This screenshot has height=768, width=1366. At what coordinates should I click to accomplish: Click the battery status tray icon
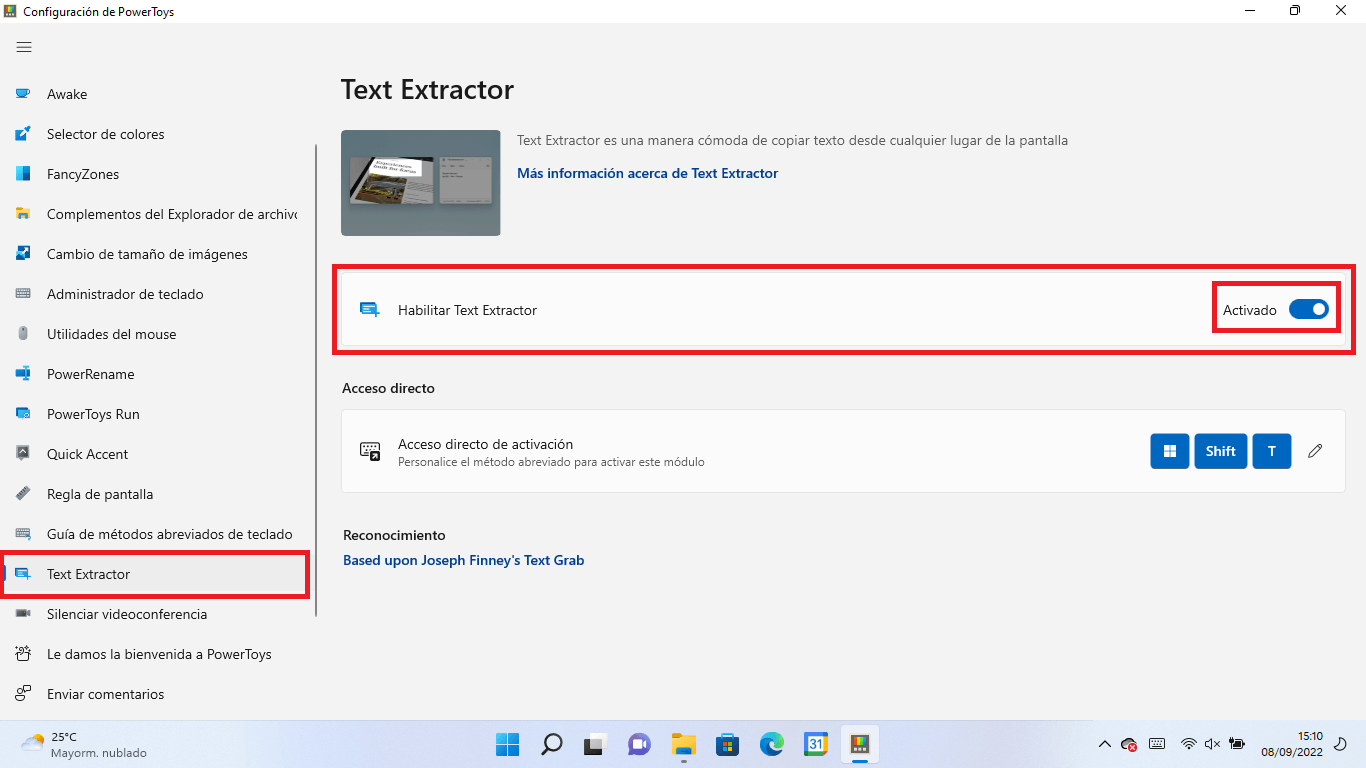[x=1237, y=744]
